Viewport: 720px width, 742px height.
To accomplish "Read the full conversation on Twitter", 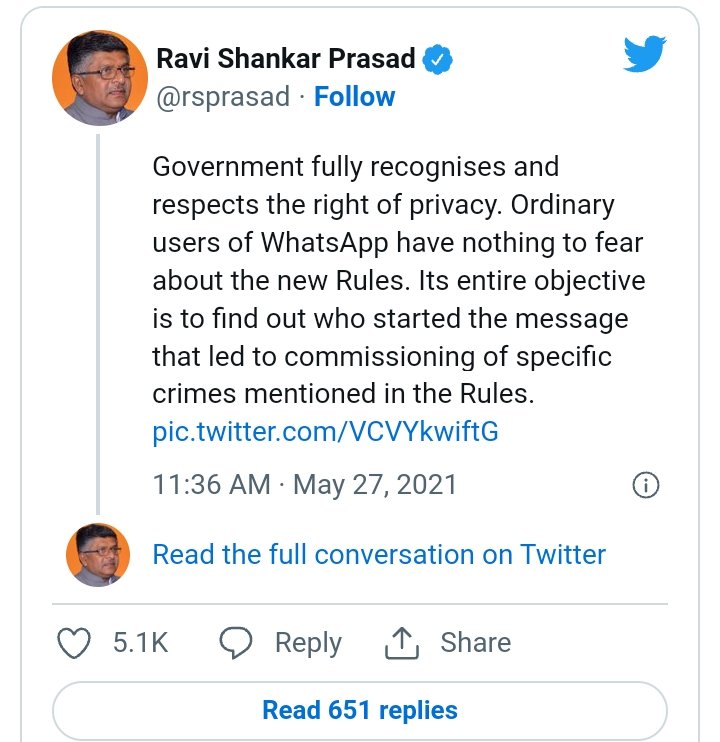I will pos(379,554).
